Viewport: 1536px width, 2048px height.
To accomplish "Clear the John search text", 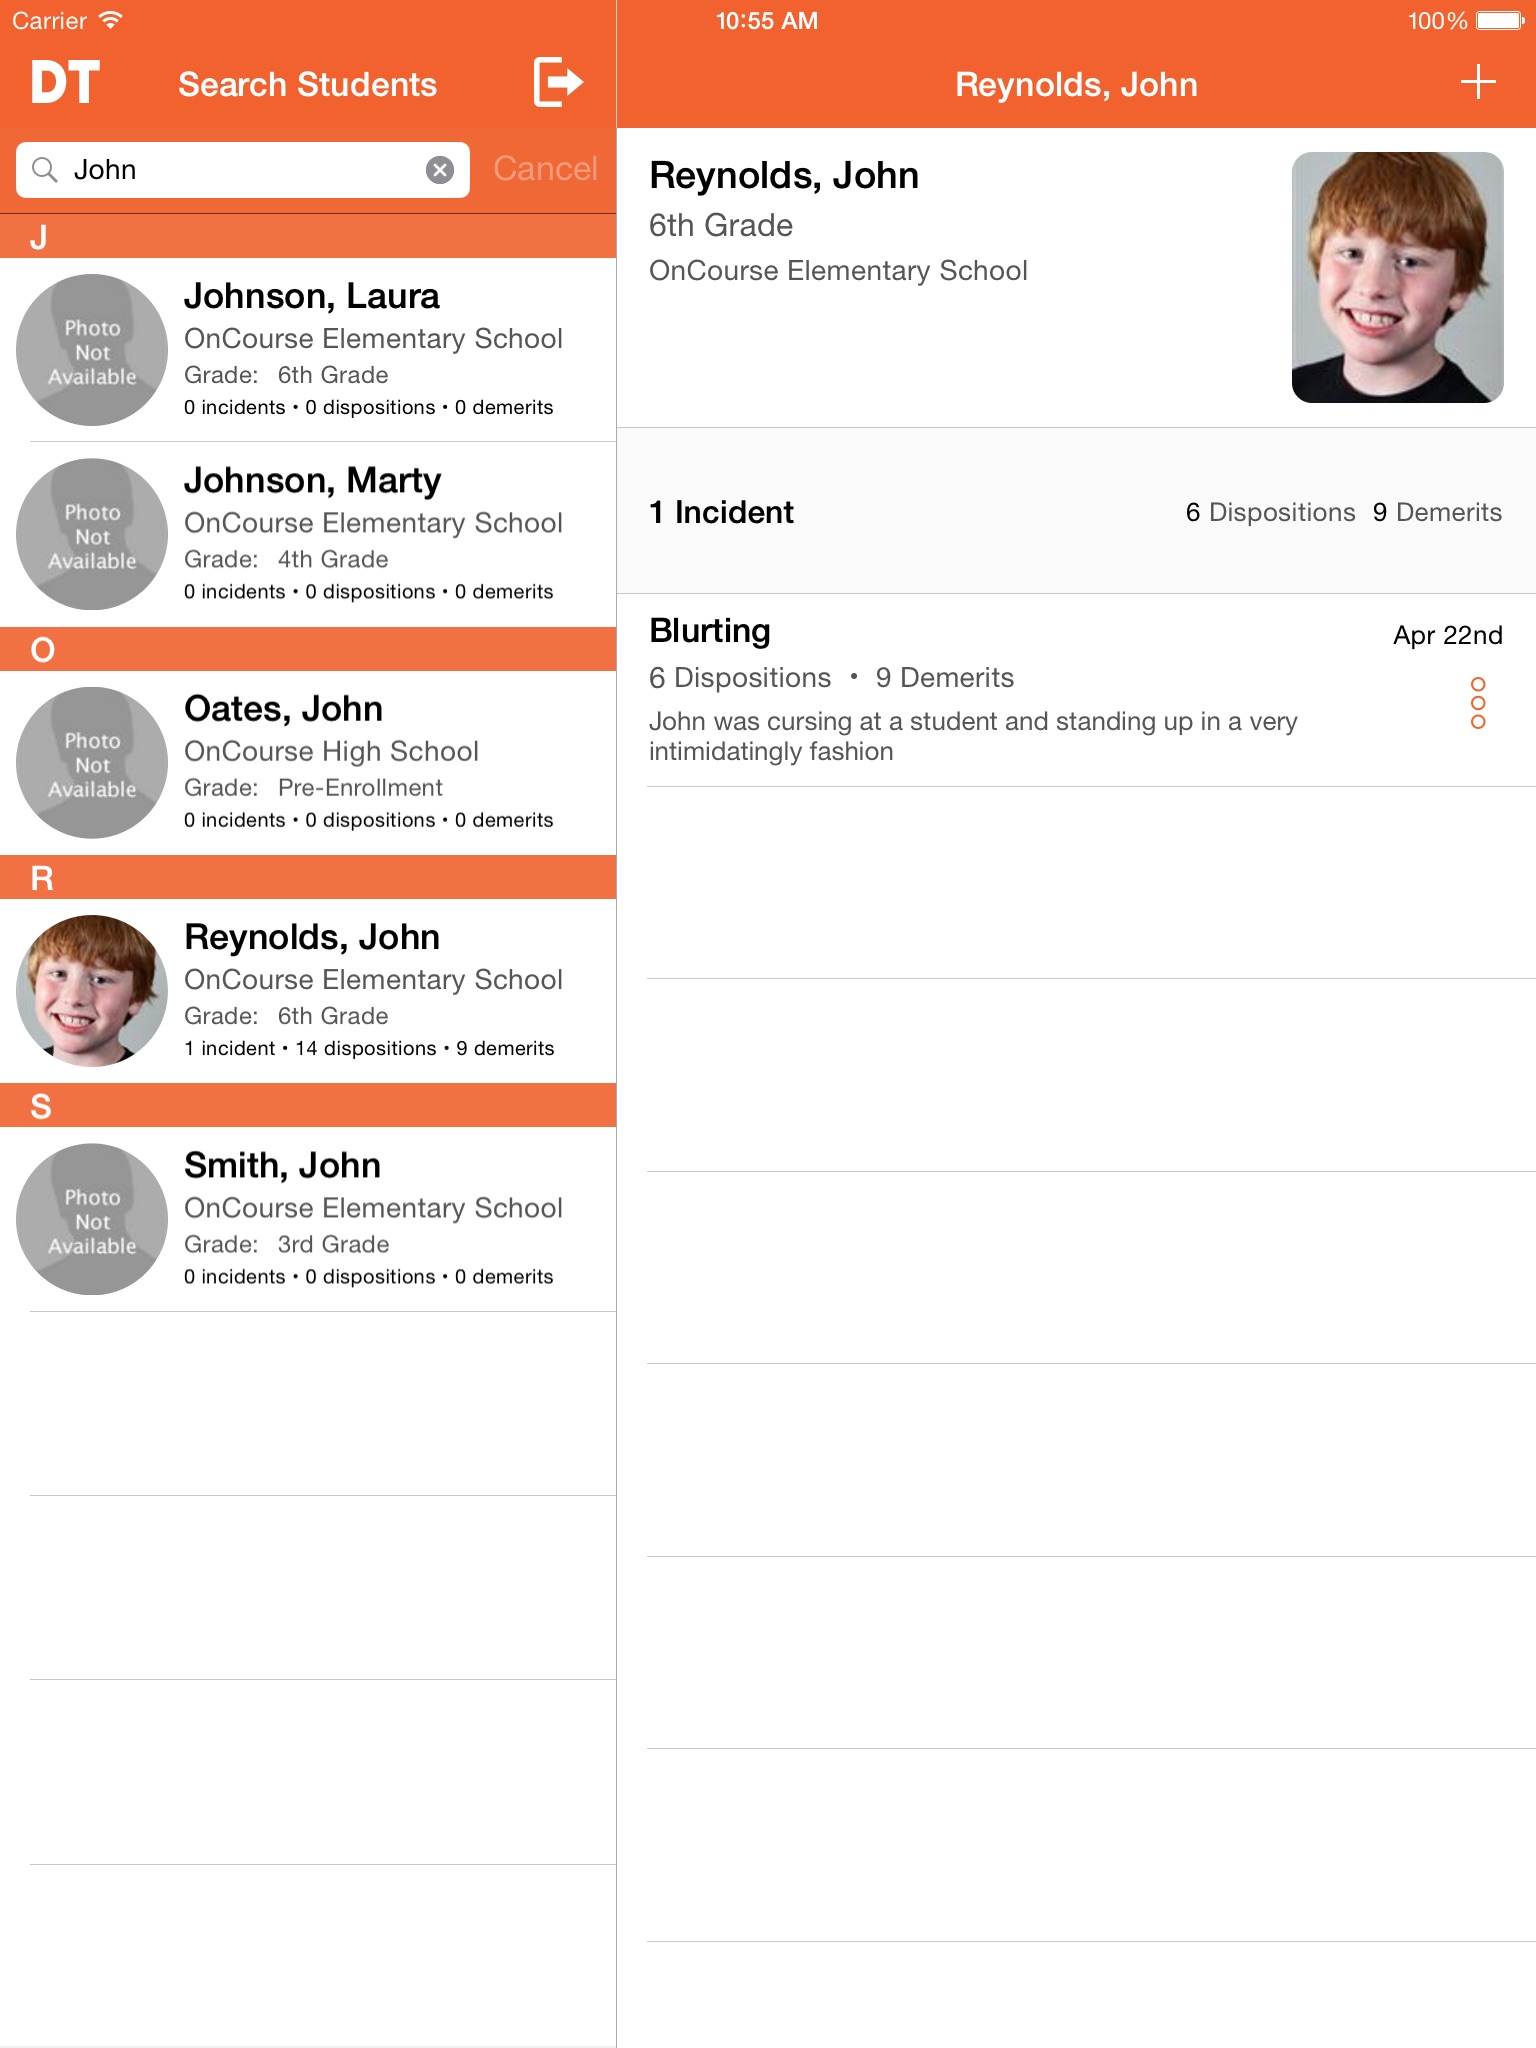I will [440, 170].
